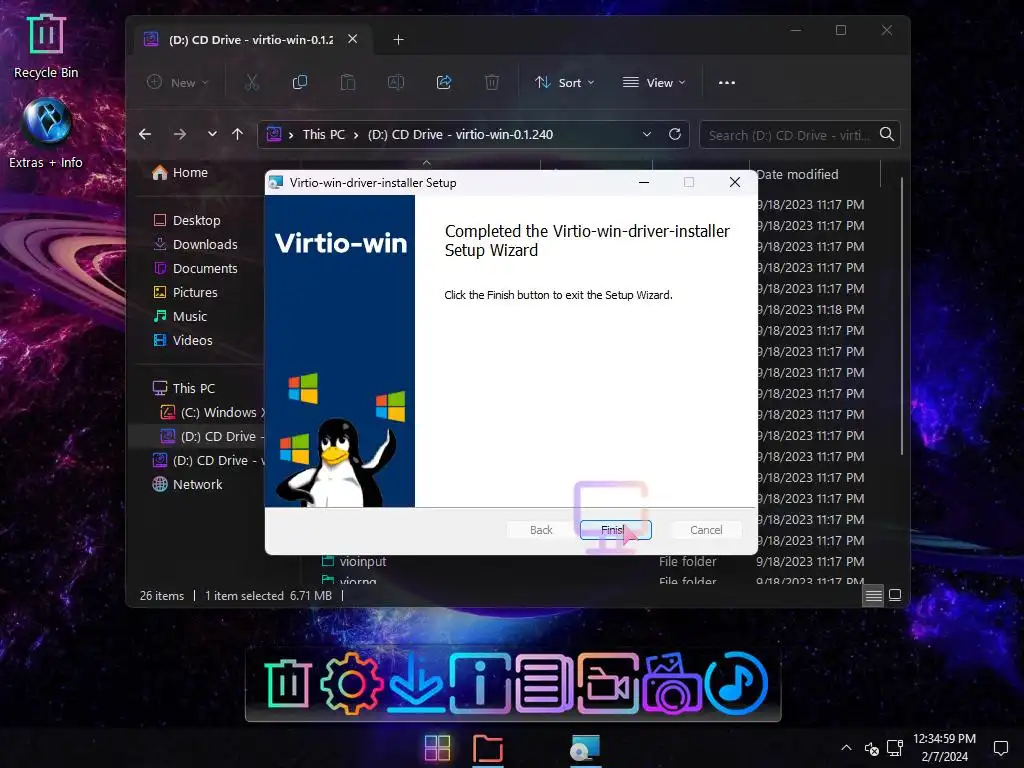Open Downloads in the navigation pane

[x=195, y=244]
